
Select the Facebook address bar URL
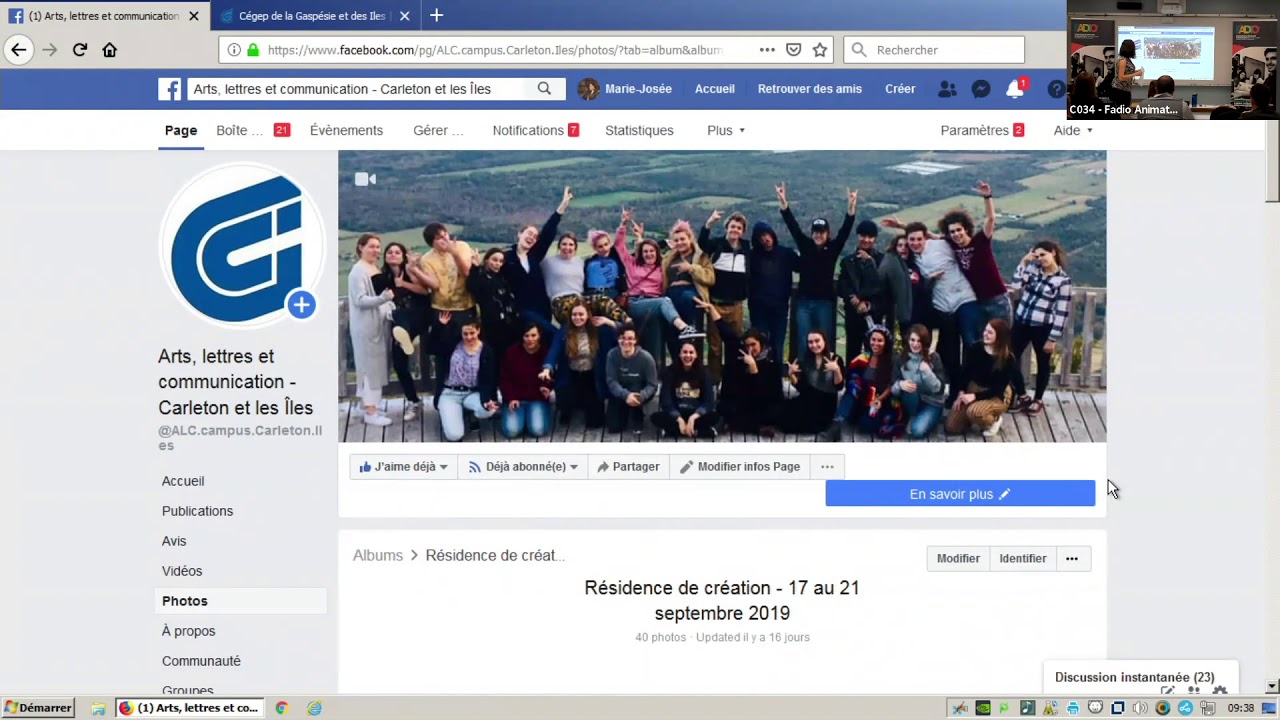[495, 50]
